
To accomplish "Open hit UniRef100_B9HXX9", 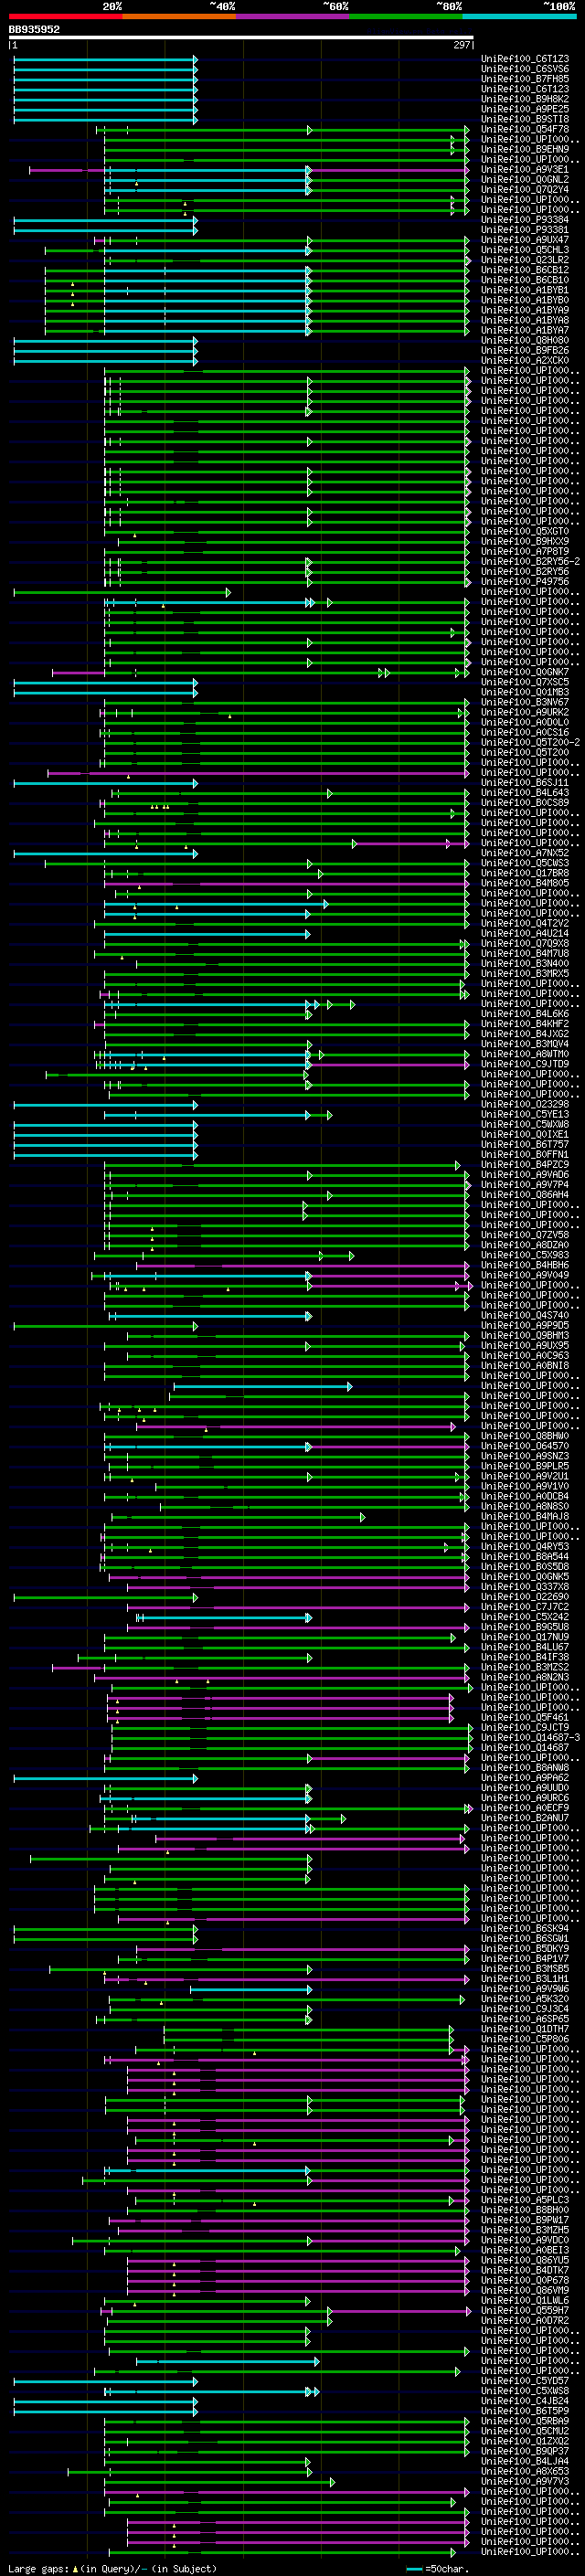I will pyautogui.click(x=525, y=541).
